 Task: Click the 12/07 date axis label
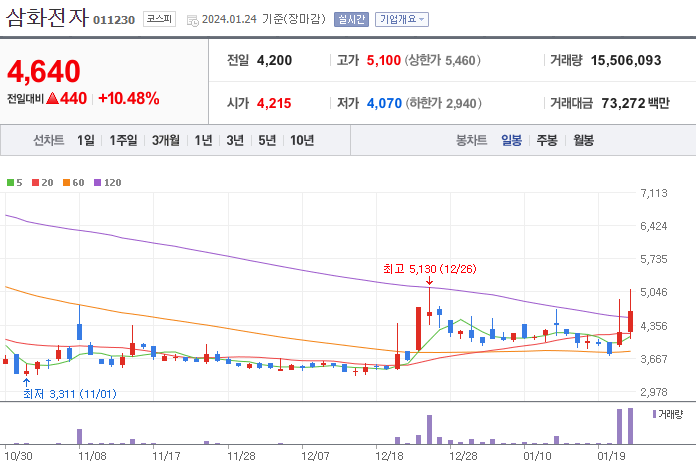(x=315, y=456)
